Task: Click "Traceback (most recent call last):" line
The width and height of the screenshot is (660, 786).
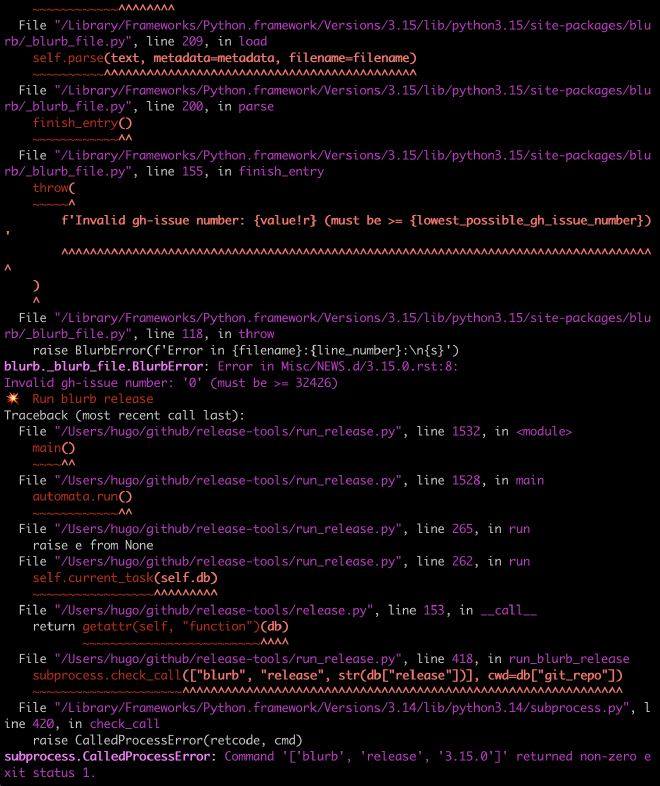Action: [x=124, y=416]
